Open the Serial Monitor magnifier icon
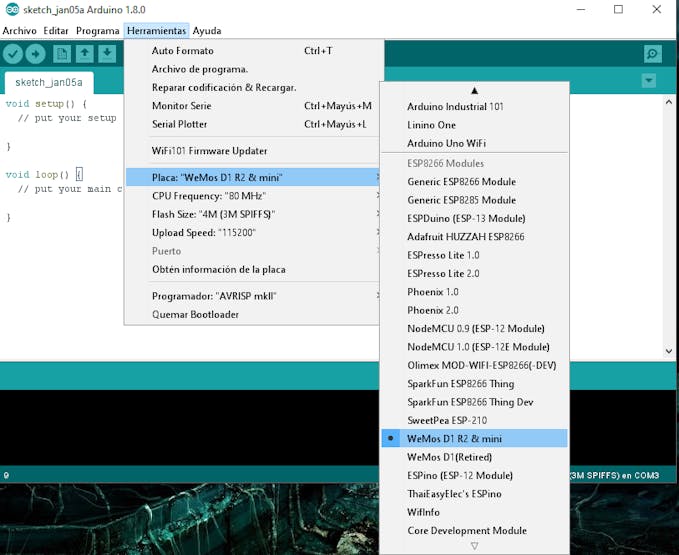This screenshot has width=679, height=555. click(x=653, y=54)
